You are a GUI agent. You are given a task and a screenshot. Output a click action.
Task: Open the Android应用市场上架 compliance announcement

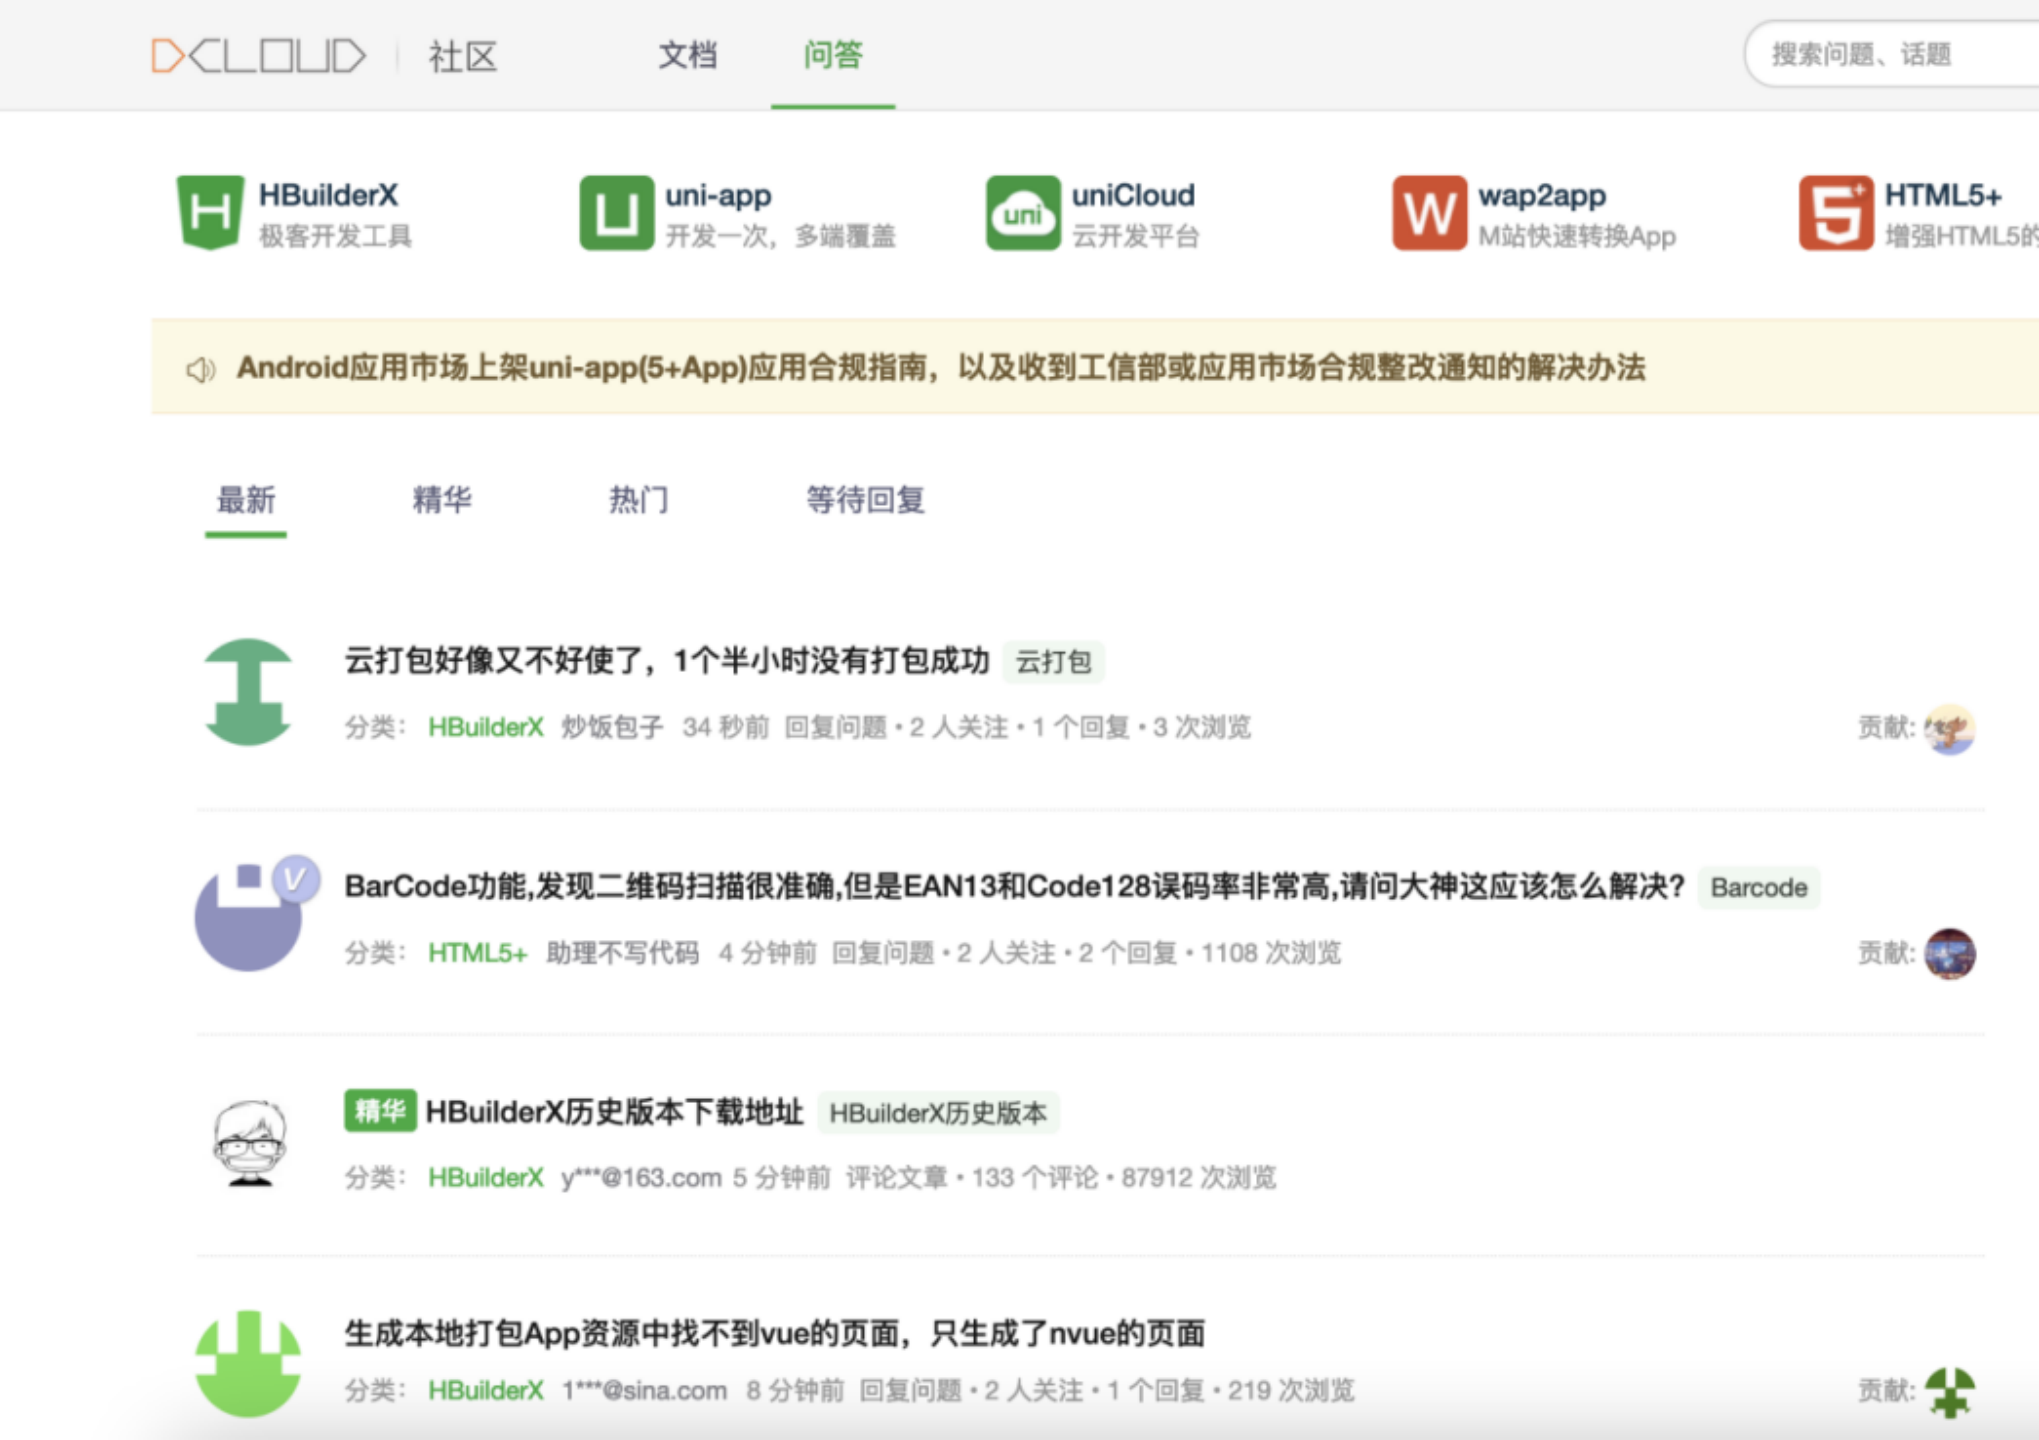940,368
